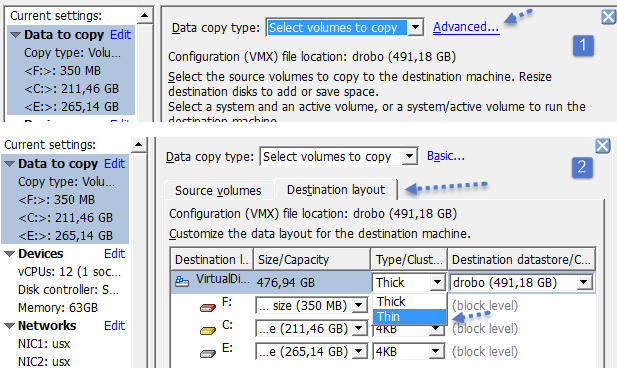
Task: Click the Destination l... column header
Action: [212, 260]
